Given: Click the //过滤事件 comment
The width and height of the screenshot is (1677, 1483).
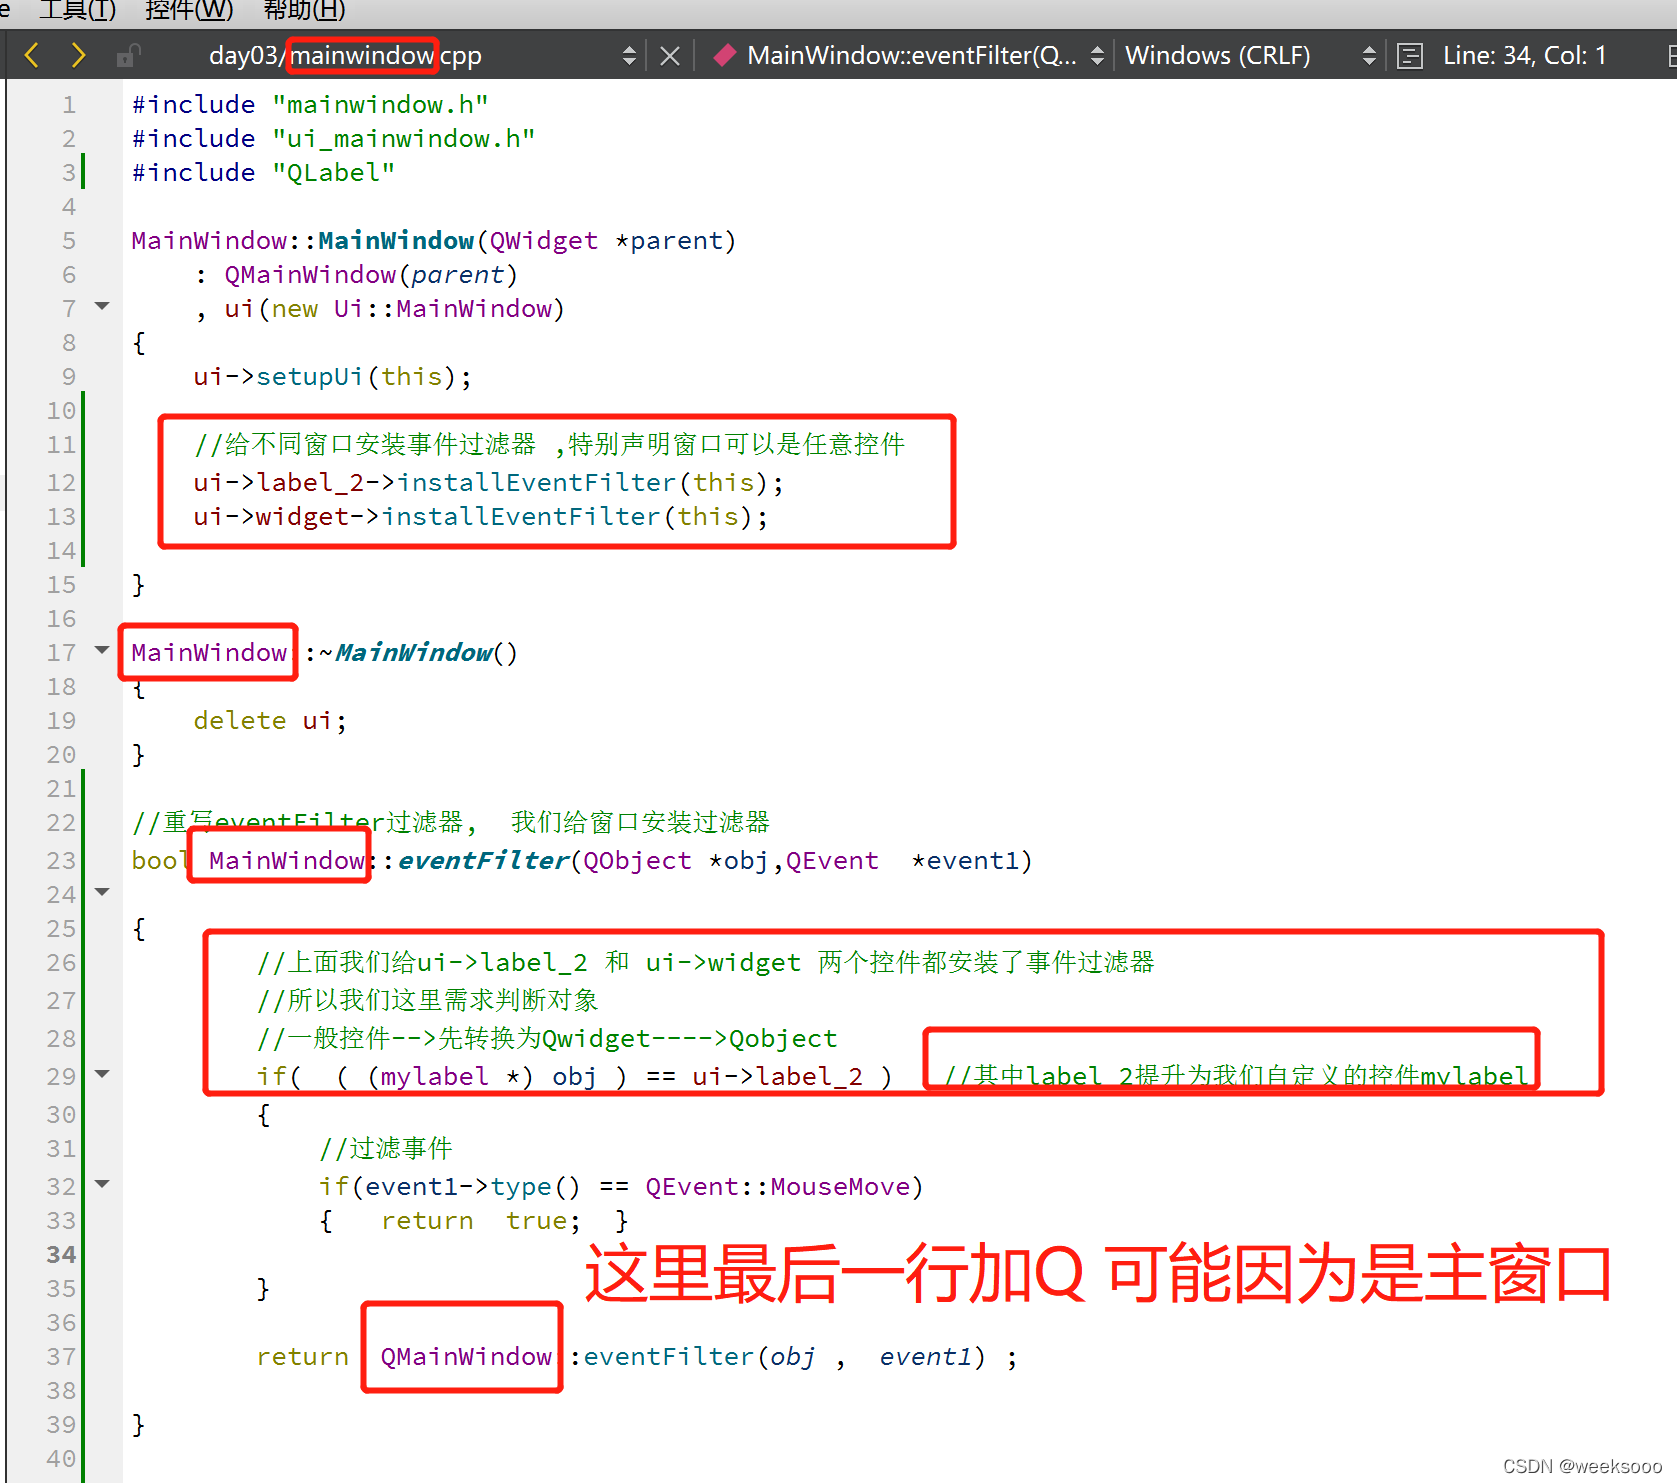Looking at the screenshot, I should (x=386, y=1149).
